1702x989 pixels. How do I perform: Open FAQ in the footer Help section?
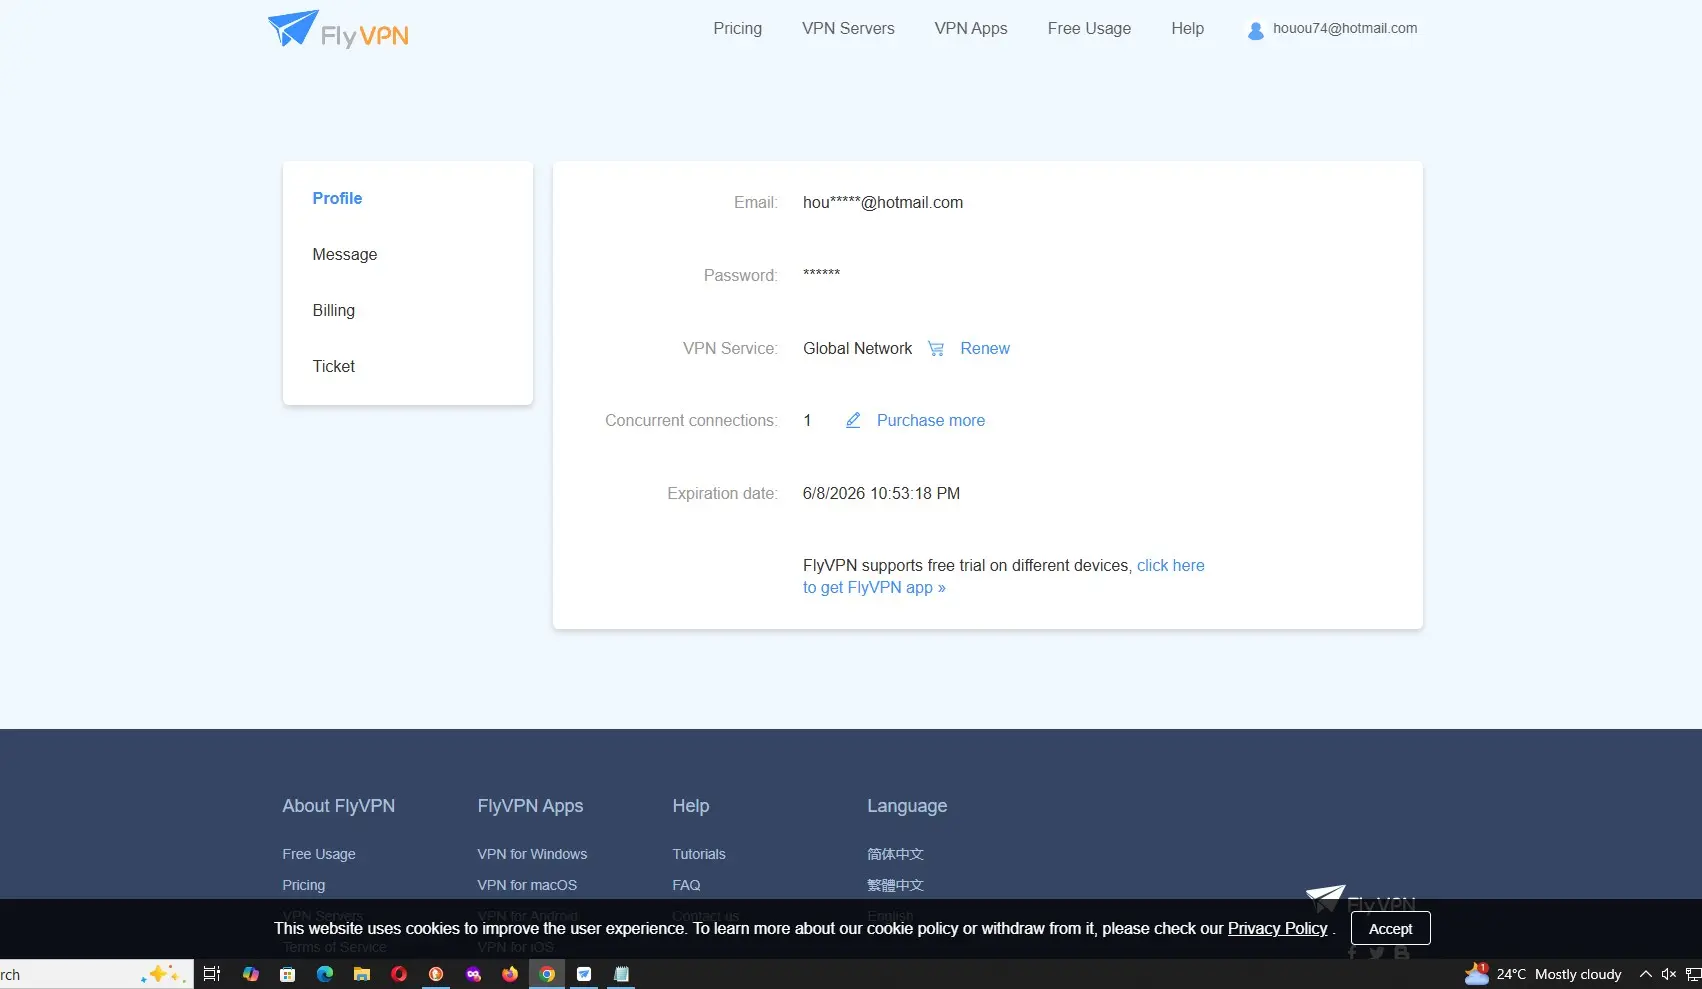coord(686,885)
